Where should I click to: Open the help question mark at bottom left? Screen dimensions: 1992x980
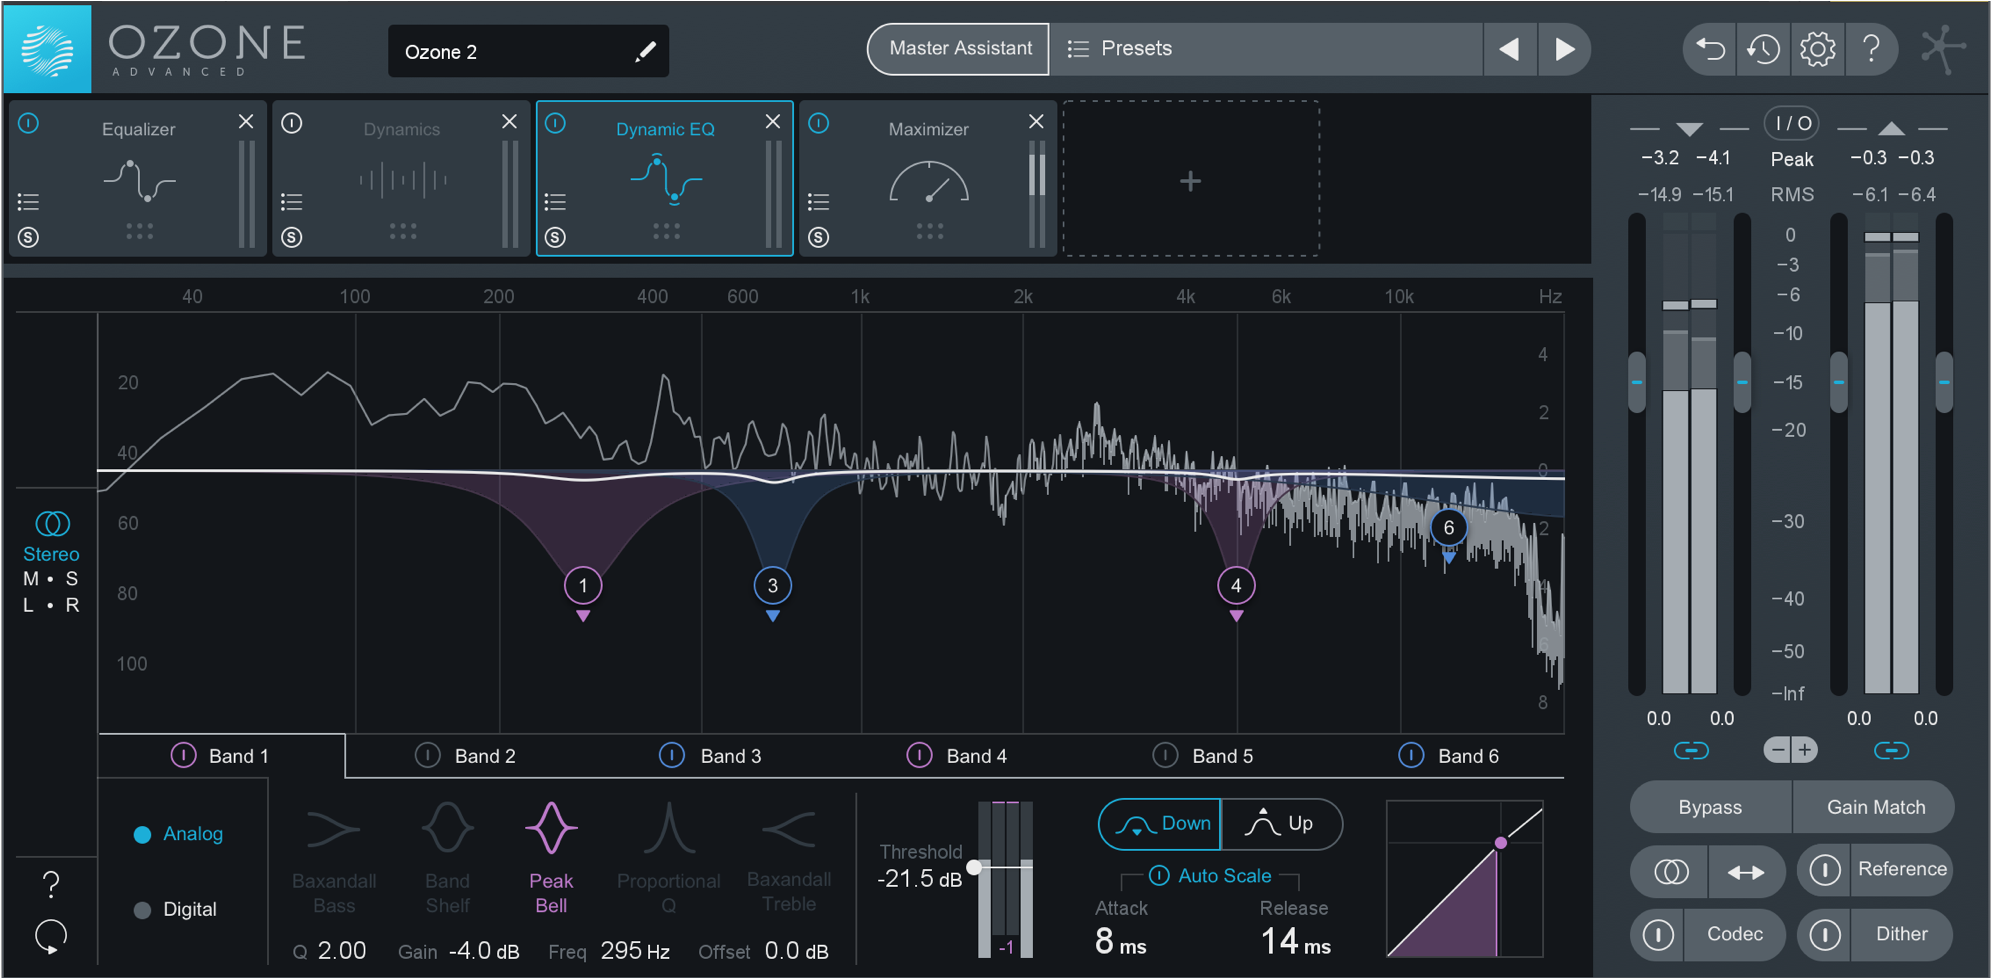tap(51, 884)
